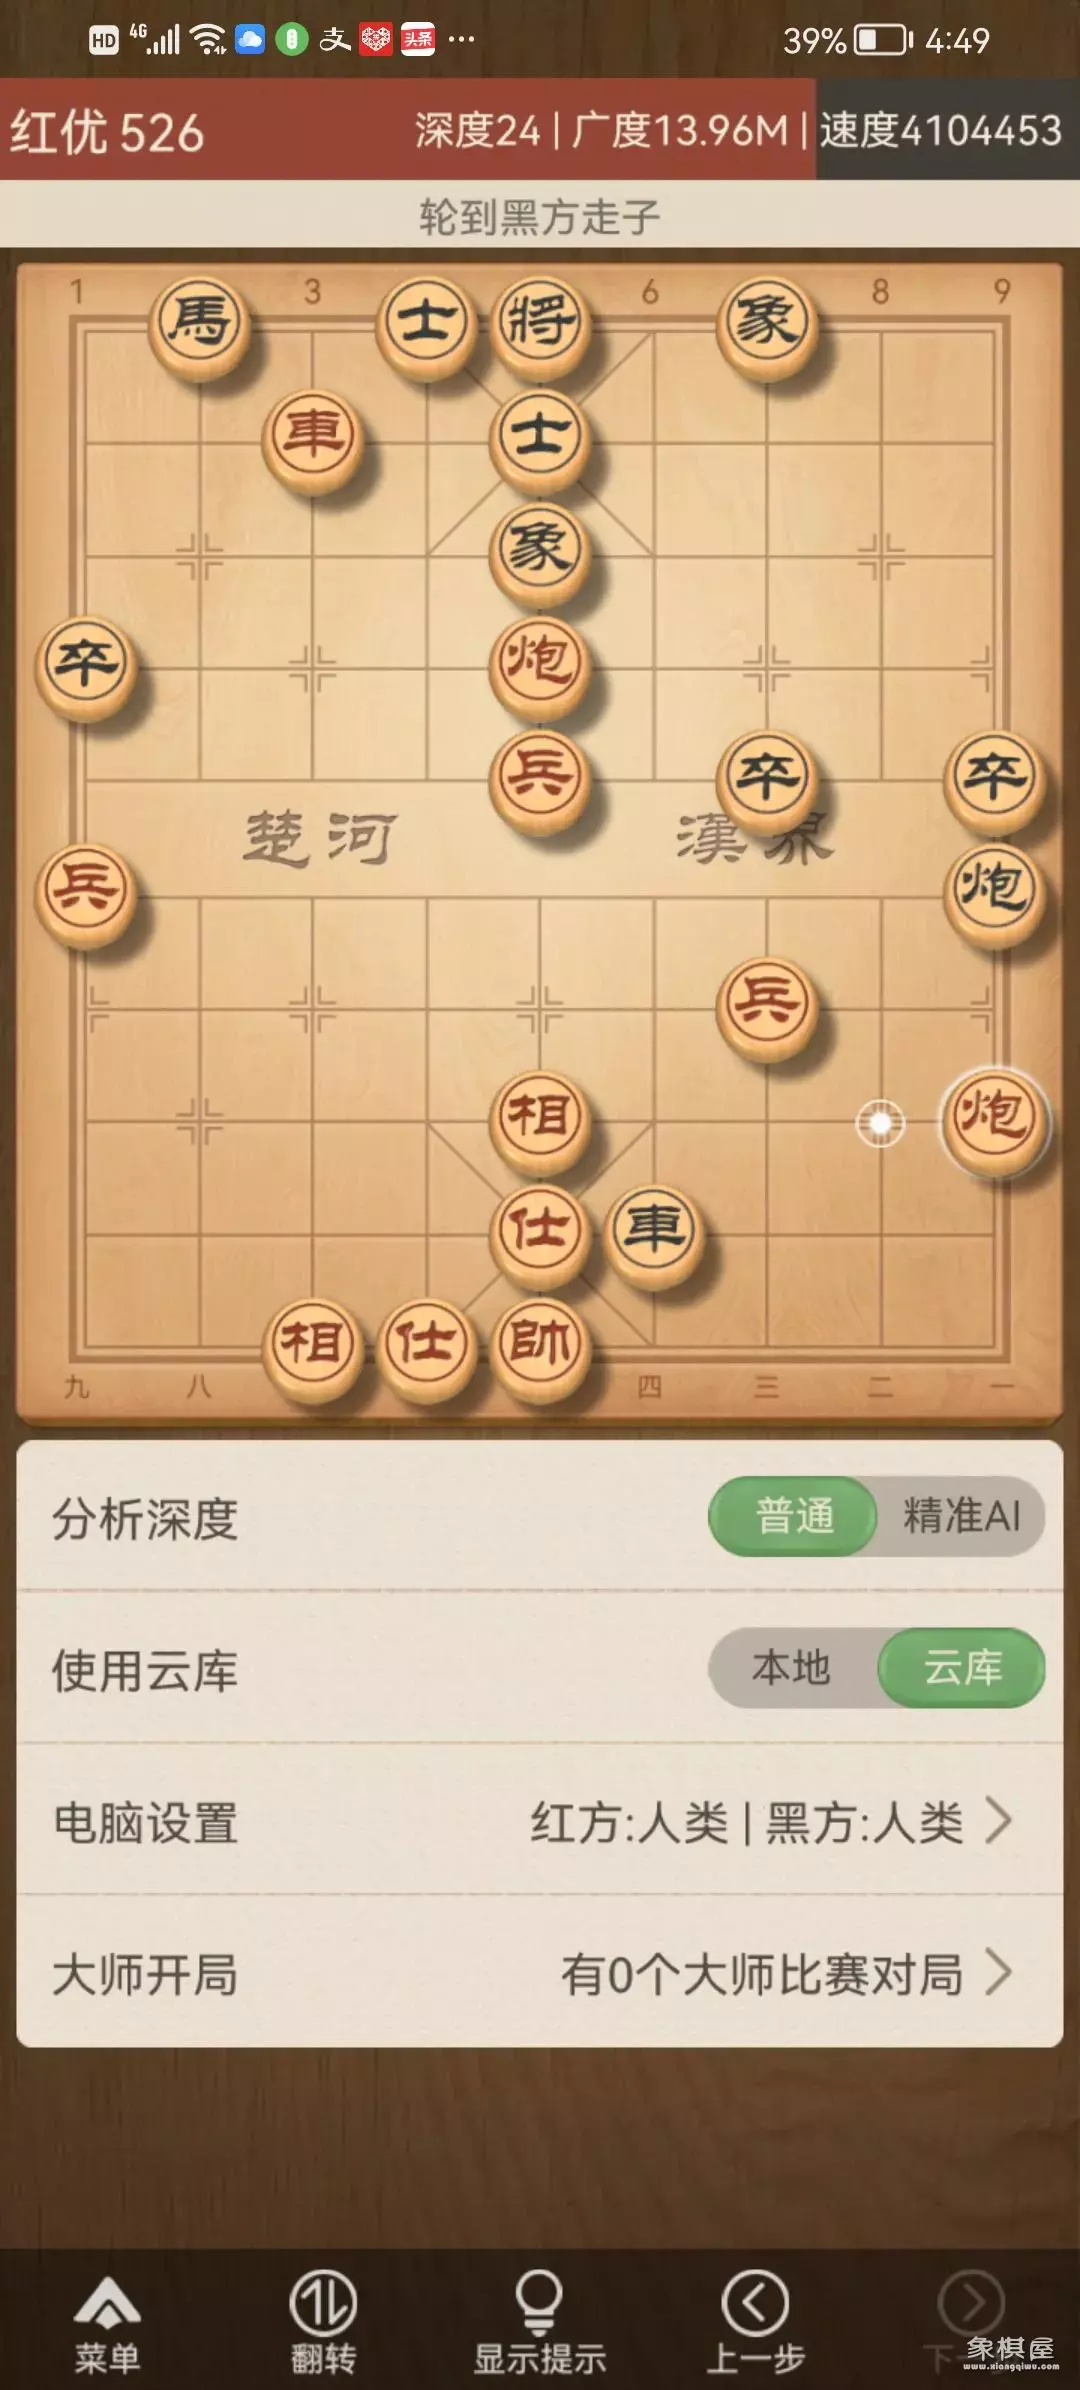Tap the last-move origin marker dot

[x=880, y=1123]
